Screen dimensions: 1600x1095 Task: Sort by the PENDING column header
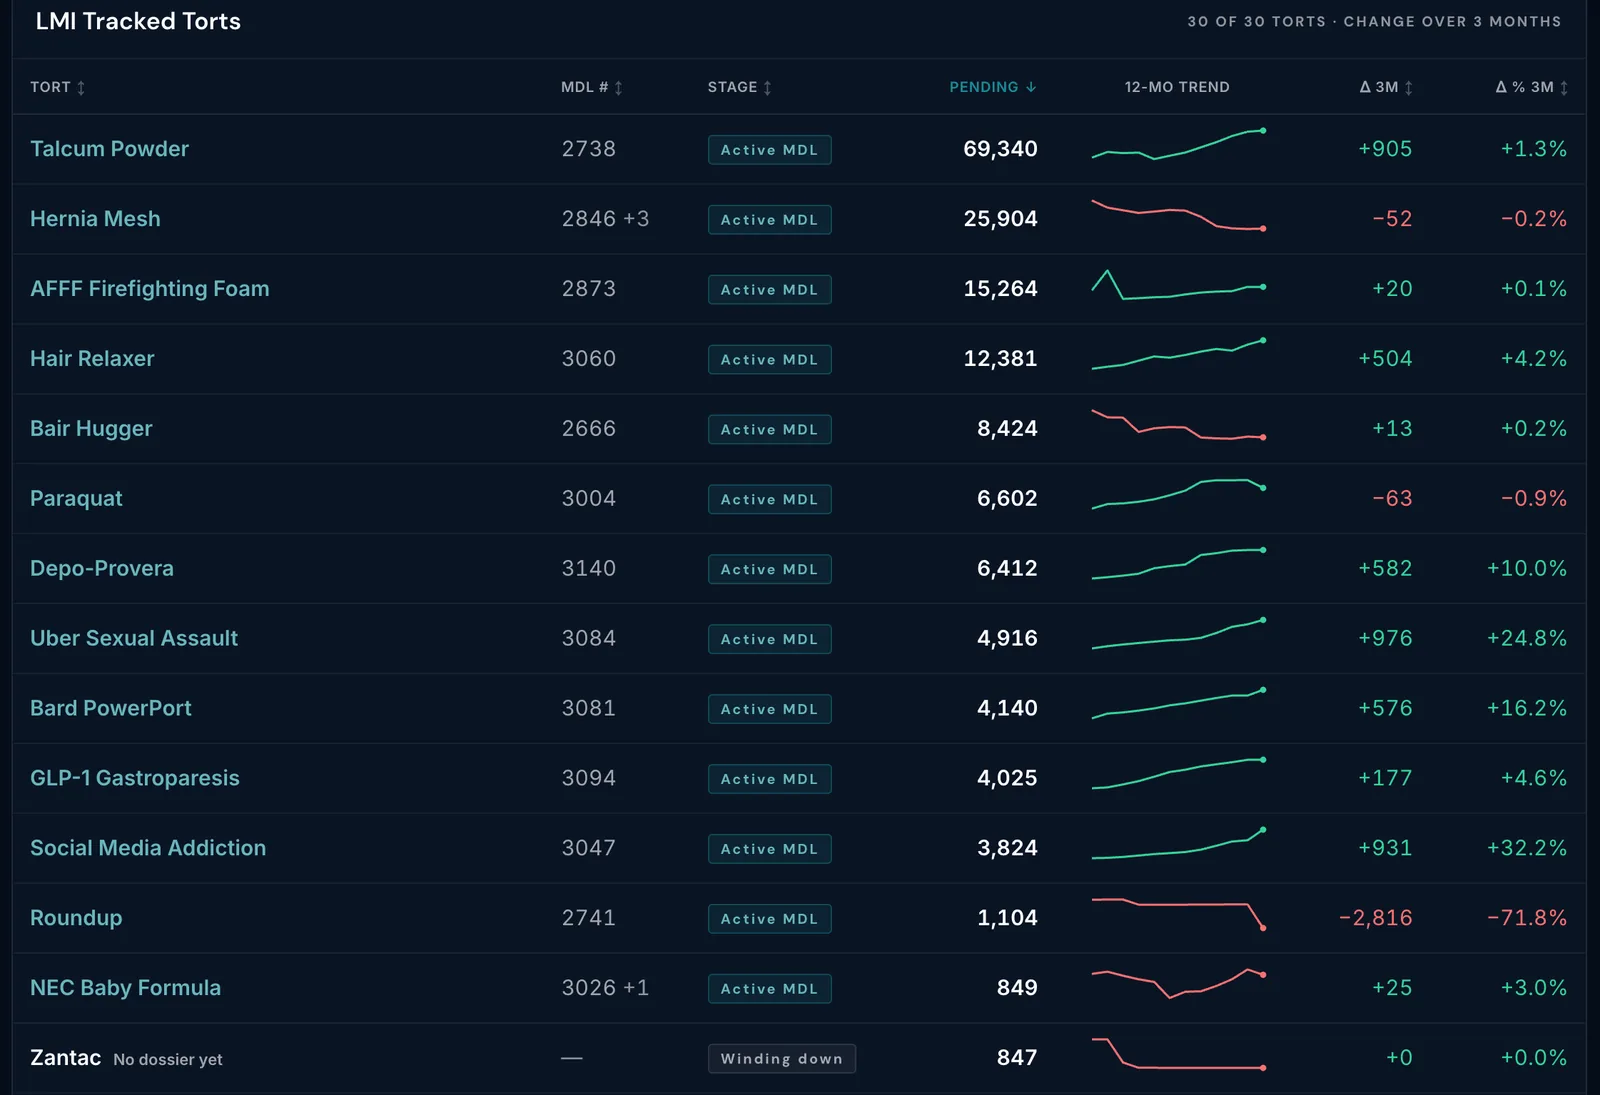tap(992, 87)
